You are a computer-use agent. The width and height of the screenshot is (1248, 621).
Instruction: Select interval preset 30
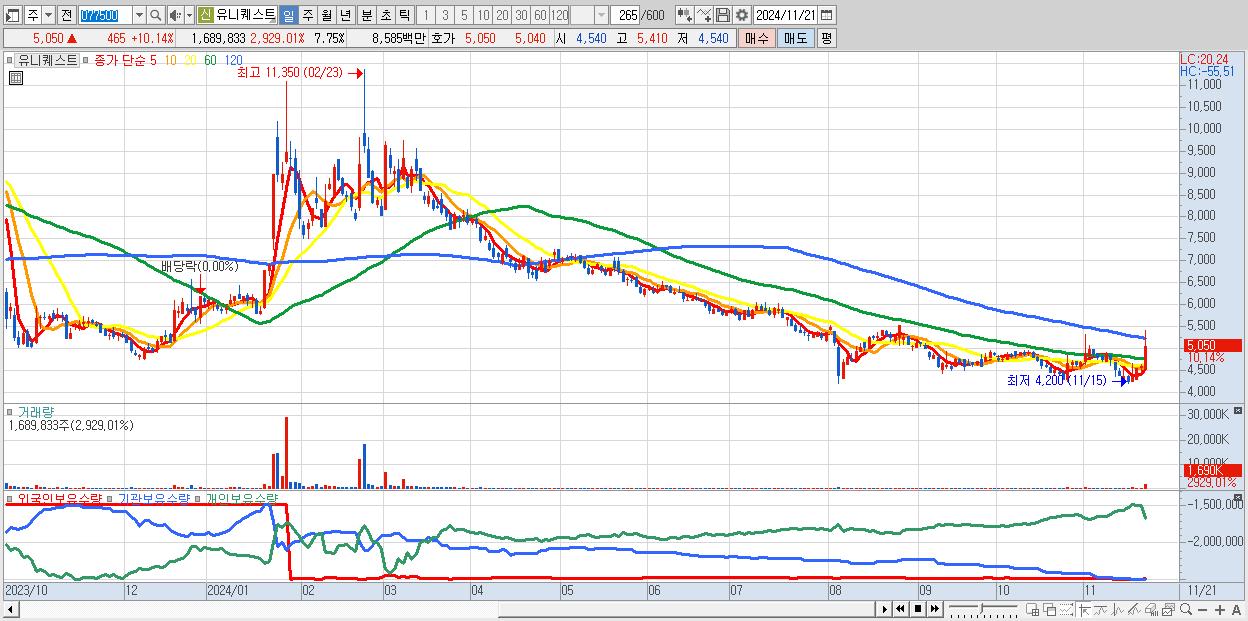click(521, 15)
